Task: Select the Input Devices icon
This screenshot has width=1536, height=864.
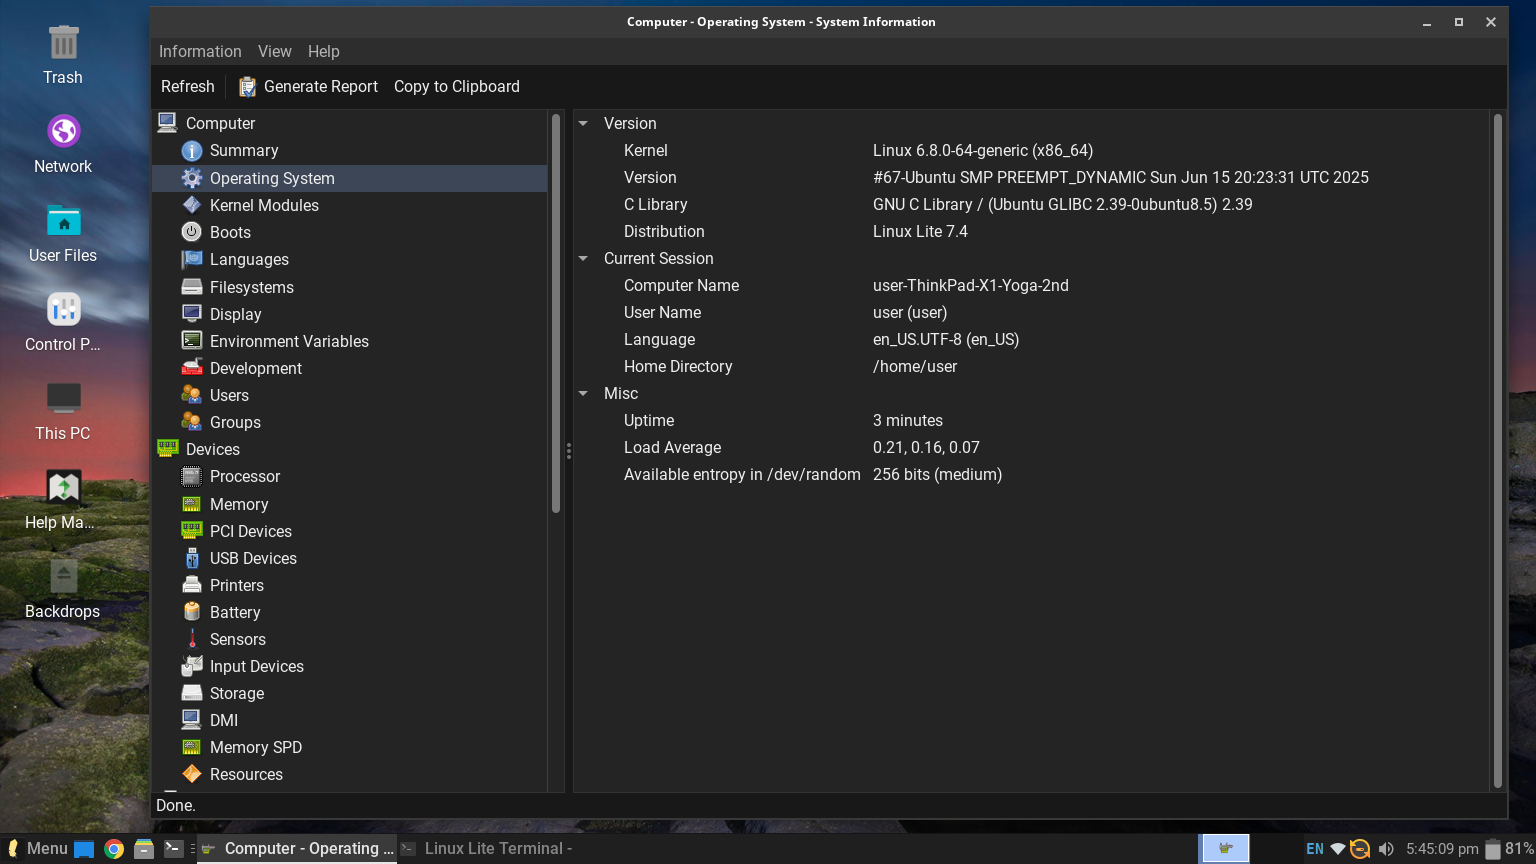Action: coord(192,666)
